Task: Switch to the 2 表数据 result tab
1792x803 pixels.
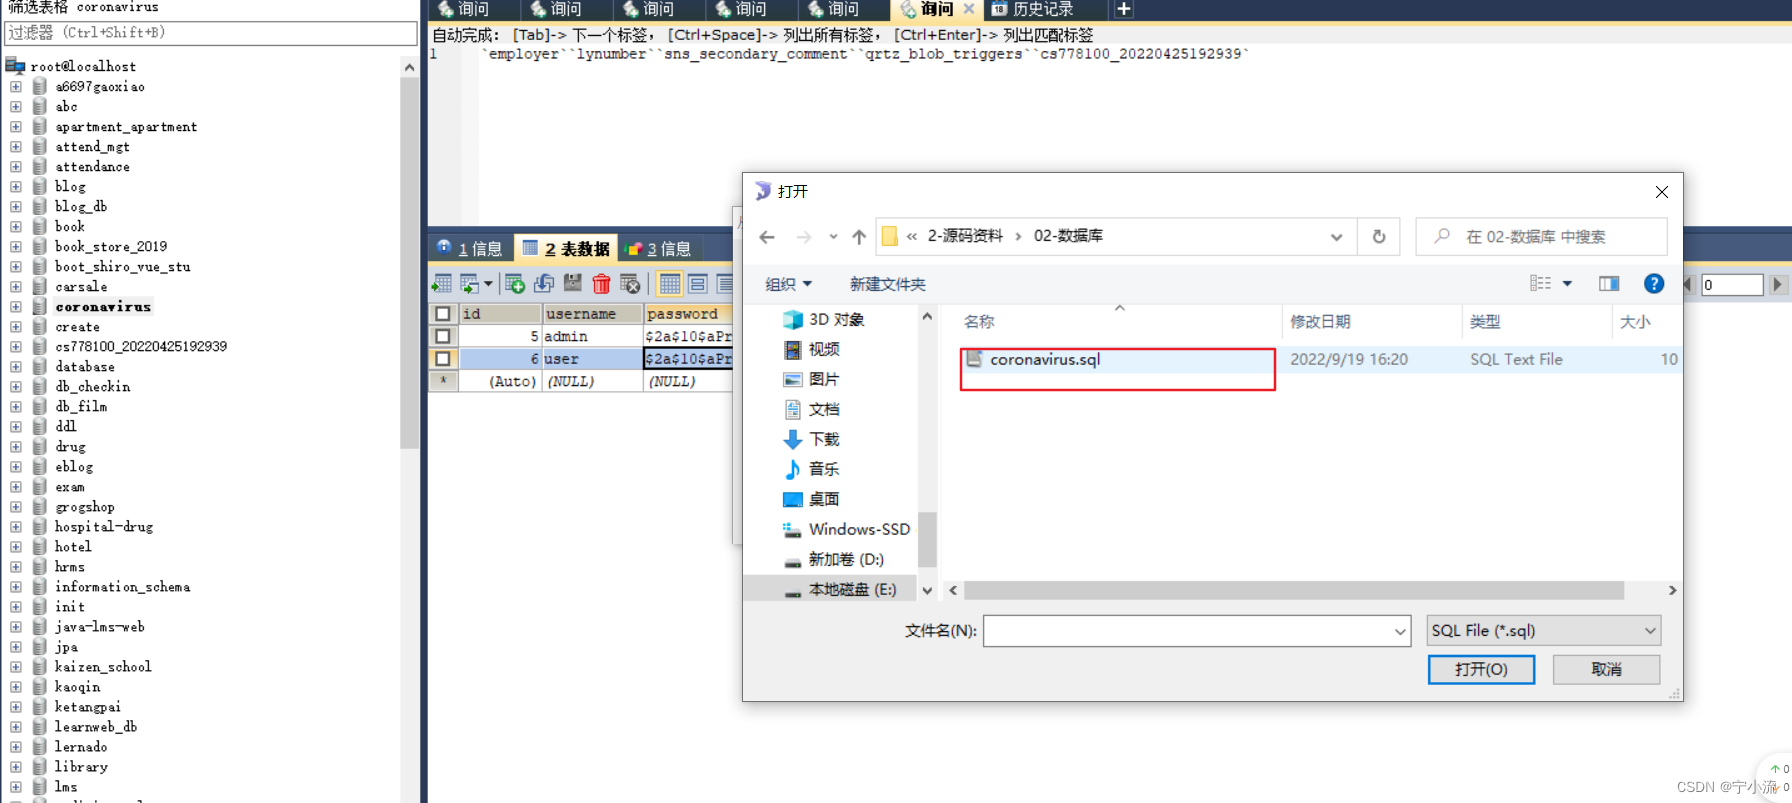Action: click(x=566, y=248)
